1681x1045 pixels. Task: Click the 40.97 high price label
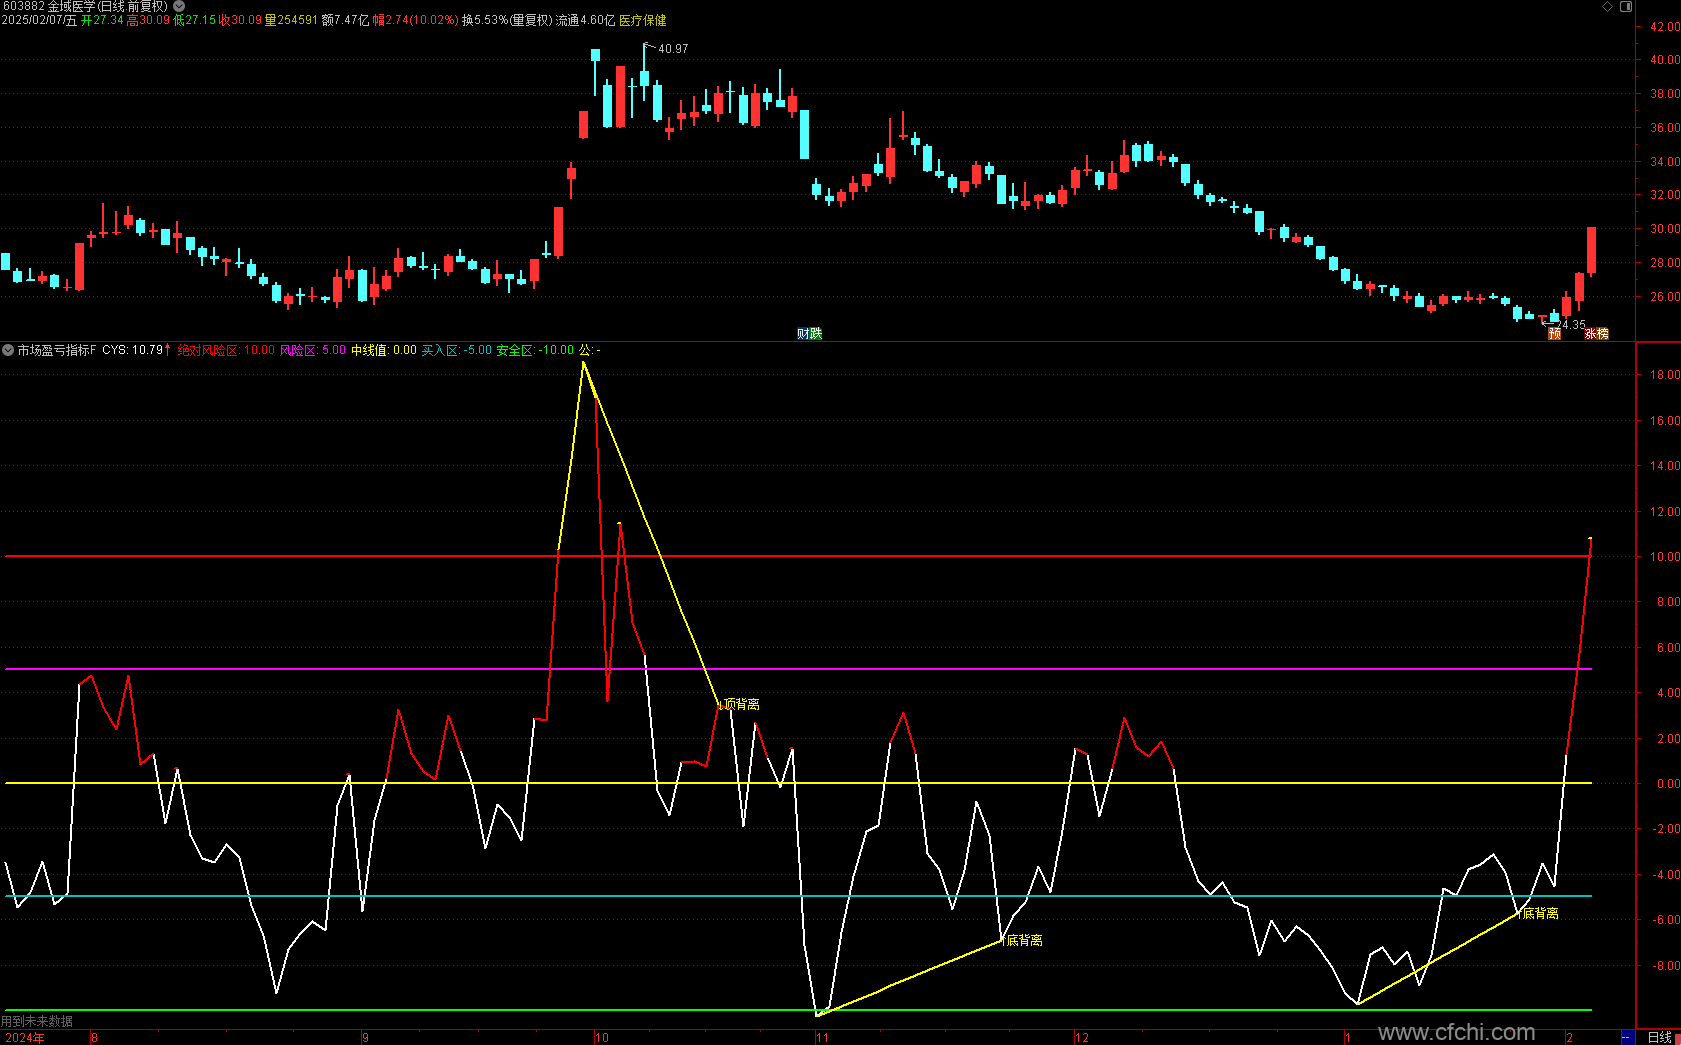[x=673, y=49]
